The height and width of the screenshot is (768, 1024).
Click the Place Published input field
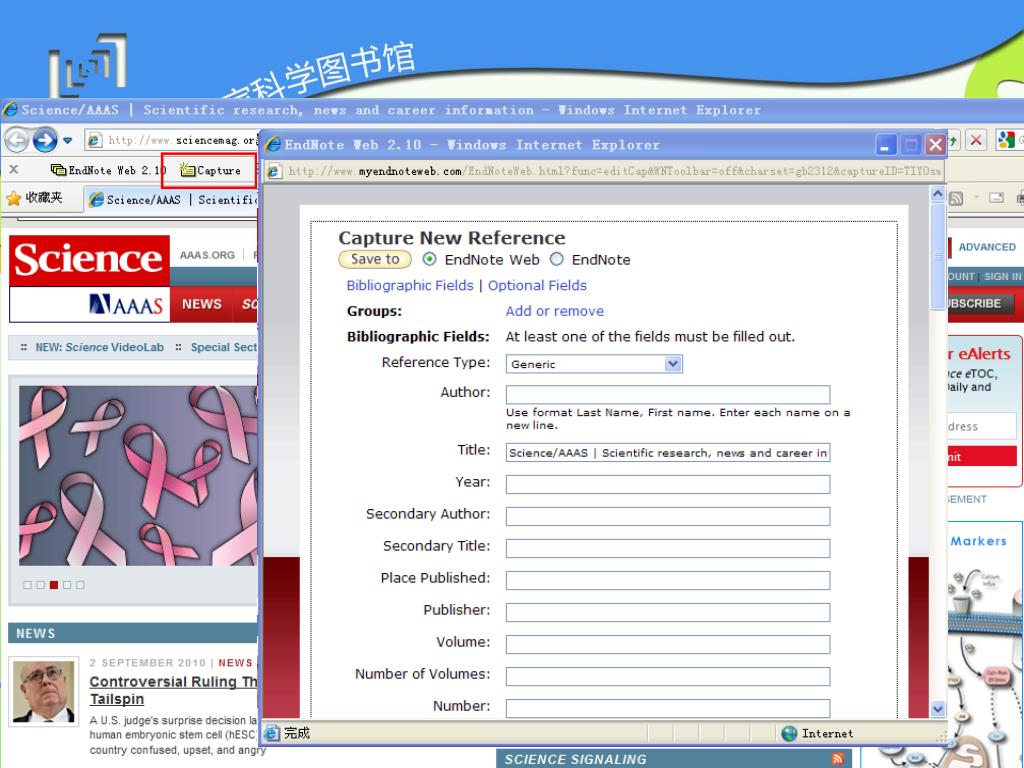[667, 580]
